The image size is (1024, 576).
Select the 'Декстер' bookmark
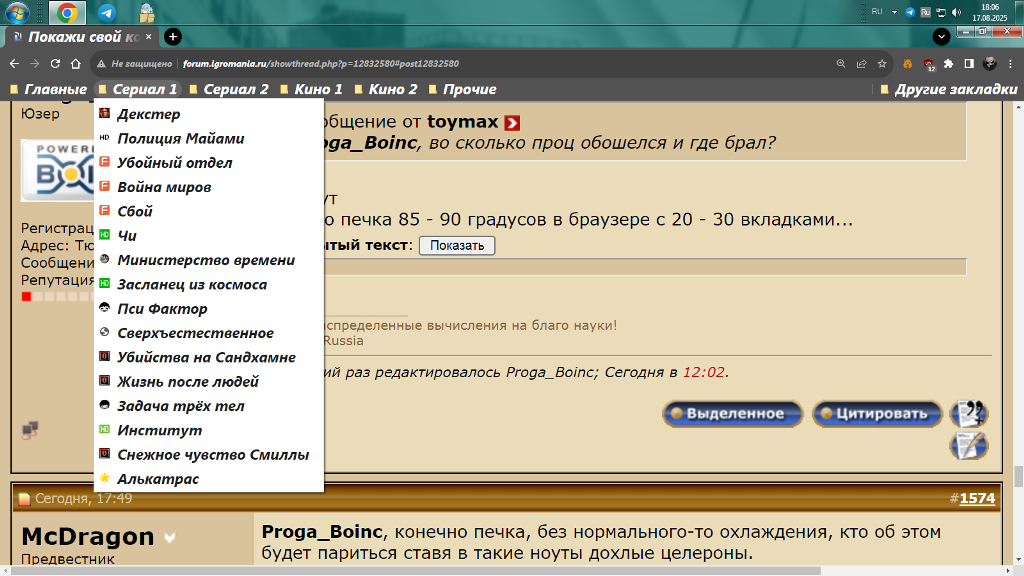click(x=209, y=114)
